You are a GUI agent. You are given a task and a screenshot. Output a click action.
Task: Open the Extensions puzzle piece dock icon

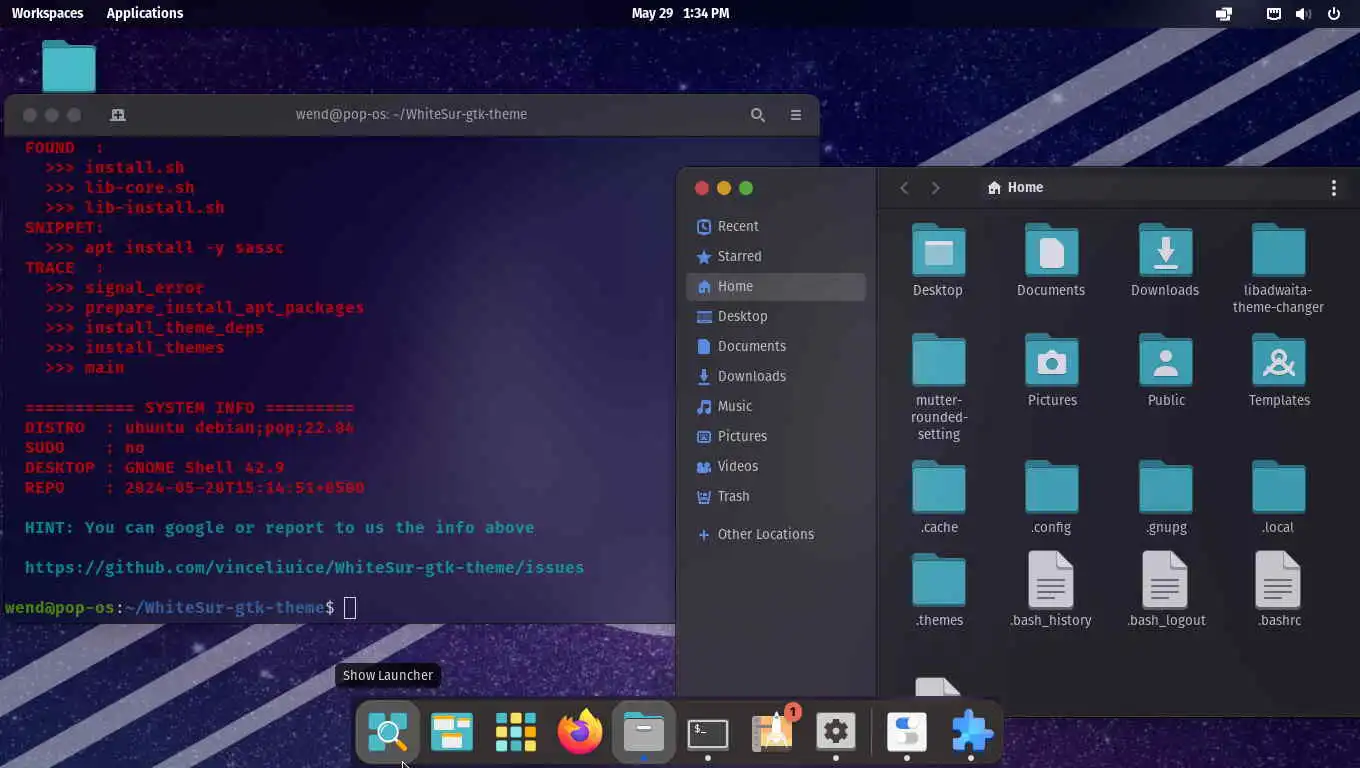tap(971, 732)
